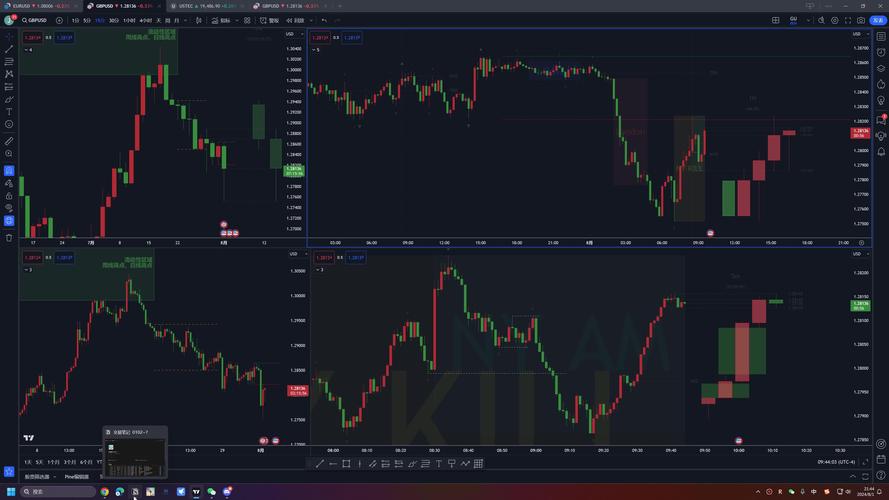This screenshot has width=889, height=500.
Task: Open the chart type candles selector
Action: click(198, 20)
